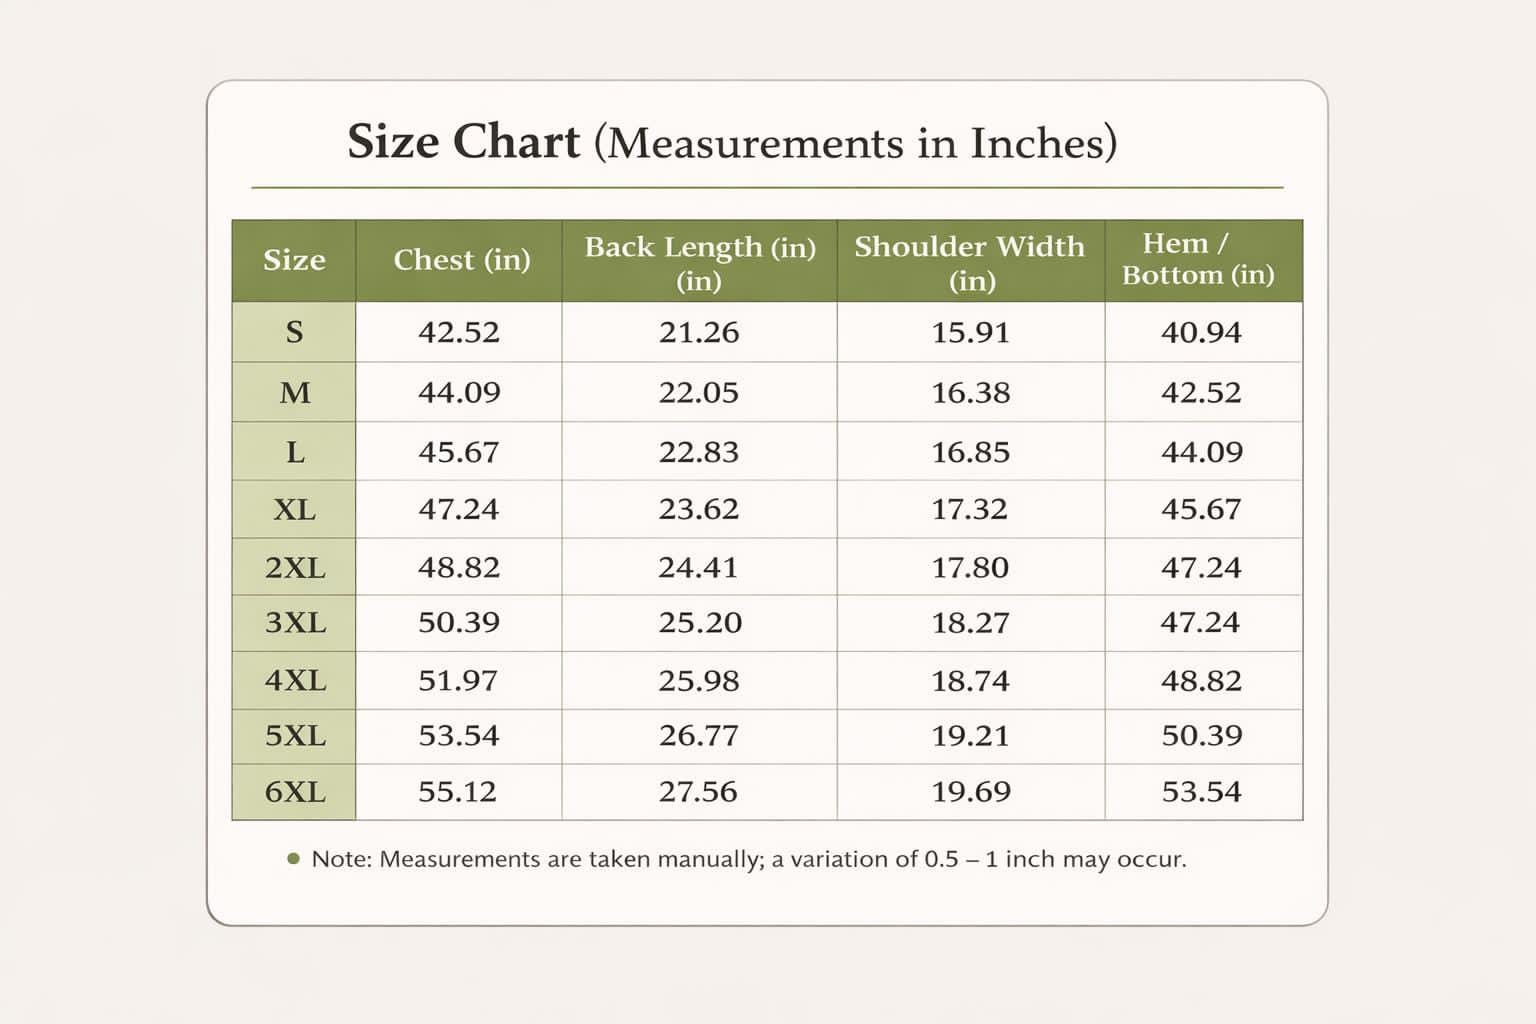The height and width of the screenshot is (1024, 1536).
Task: Click the green bullet before the Note text
Action: point(293,859)
